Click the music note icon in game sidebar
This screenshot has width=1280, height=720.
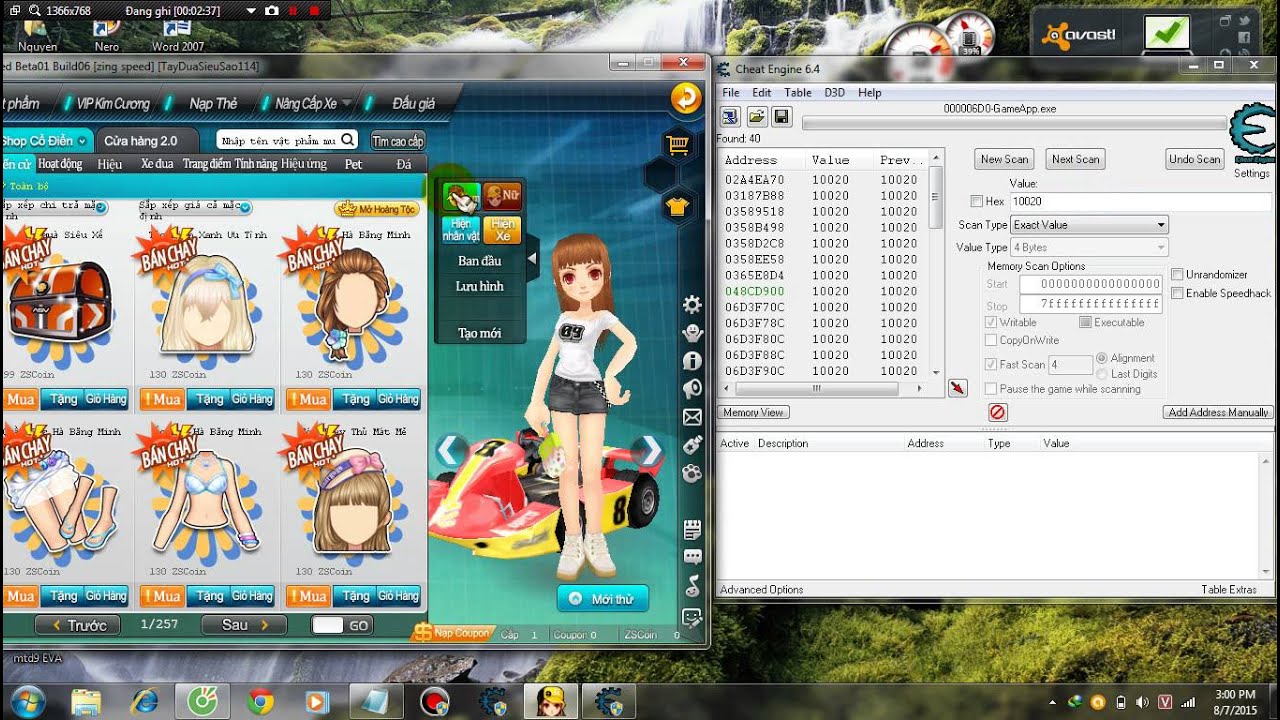click(x=691, y=586)
